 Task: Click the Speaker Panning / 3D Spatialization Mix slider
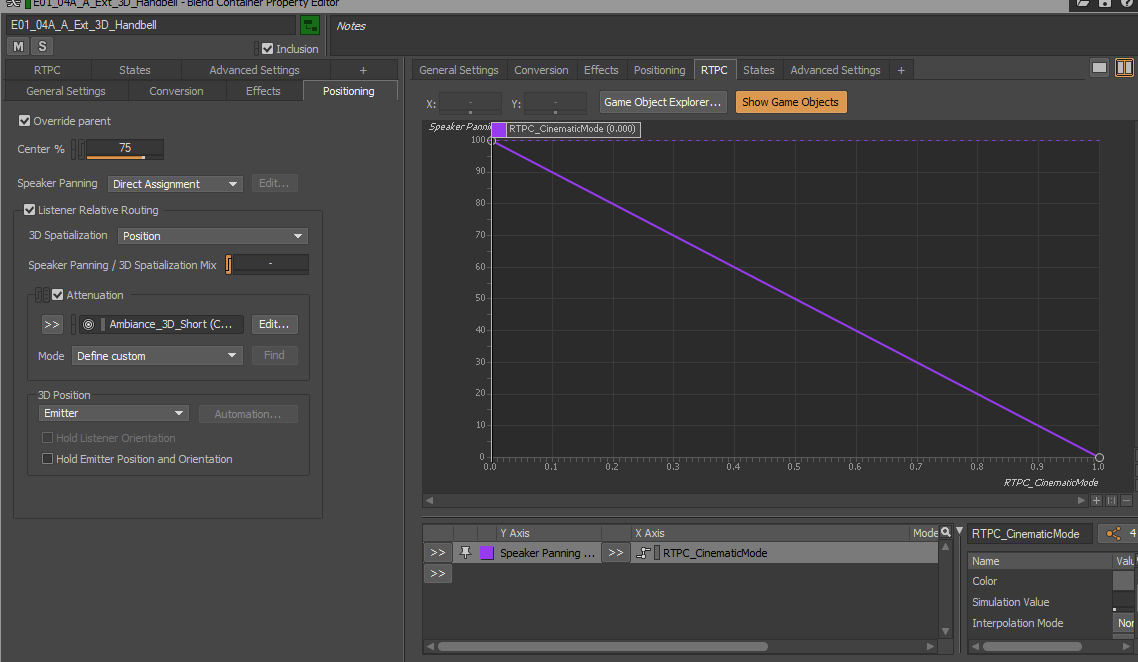click(270, 265)
